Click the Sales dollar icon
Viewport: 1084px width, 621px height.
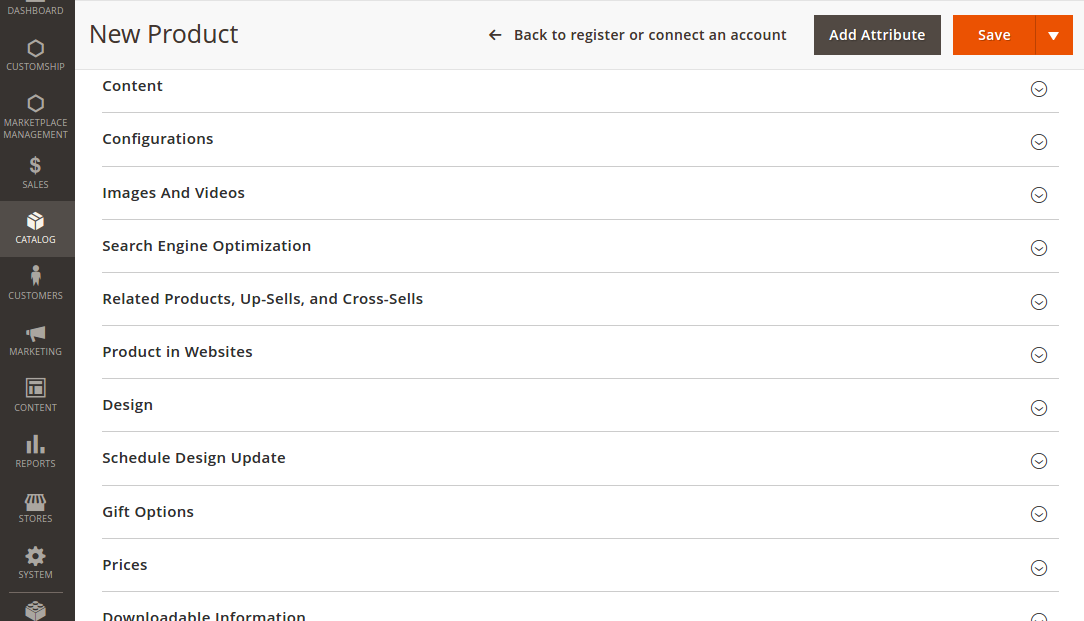tap(36, 166)
